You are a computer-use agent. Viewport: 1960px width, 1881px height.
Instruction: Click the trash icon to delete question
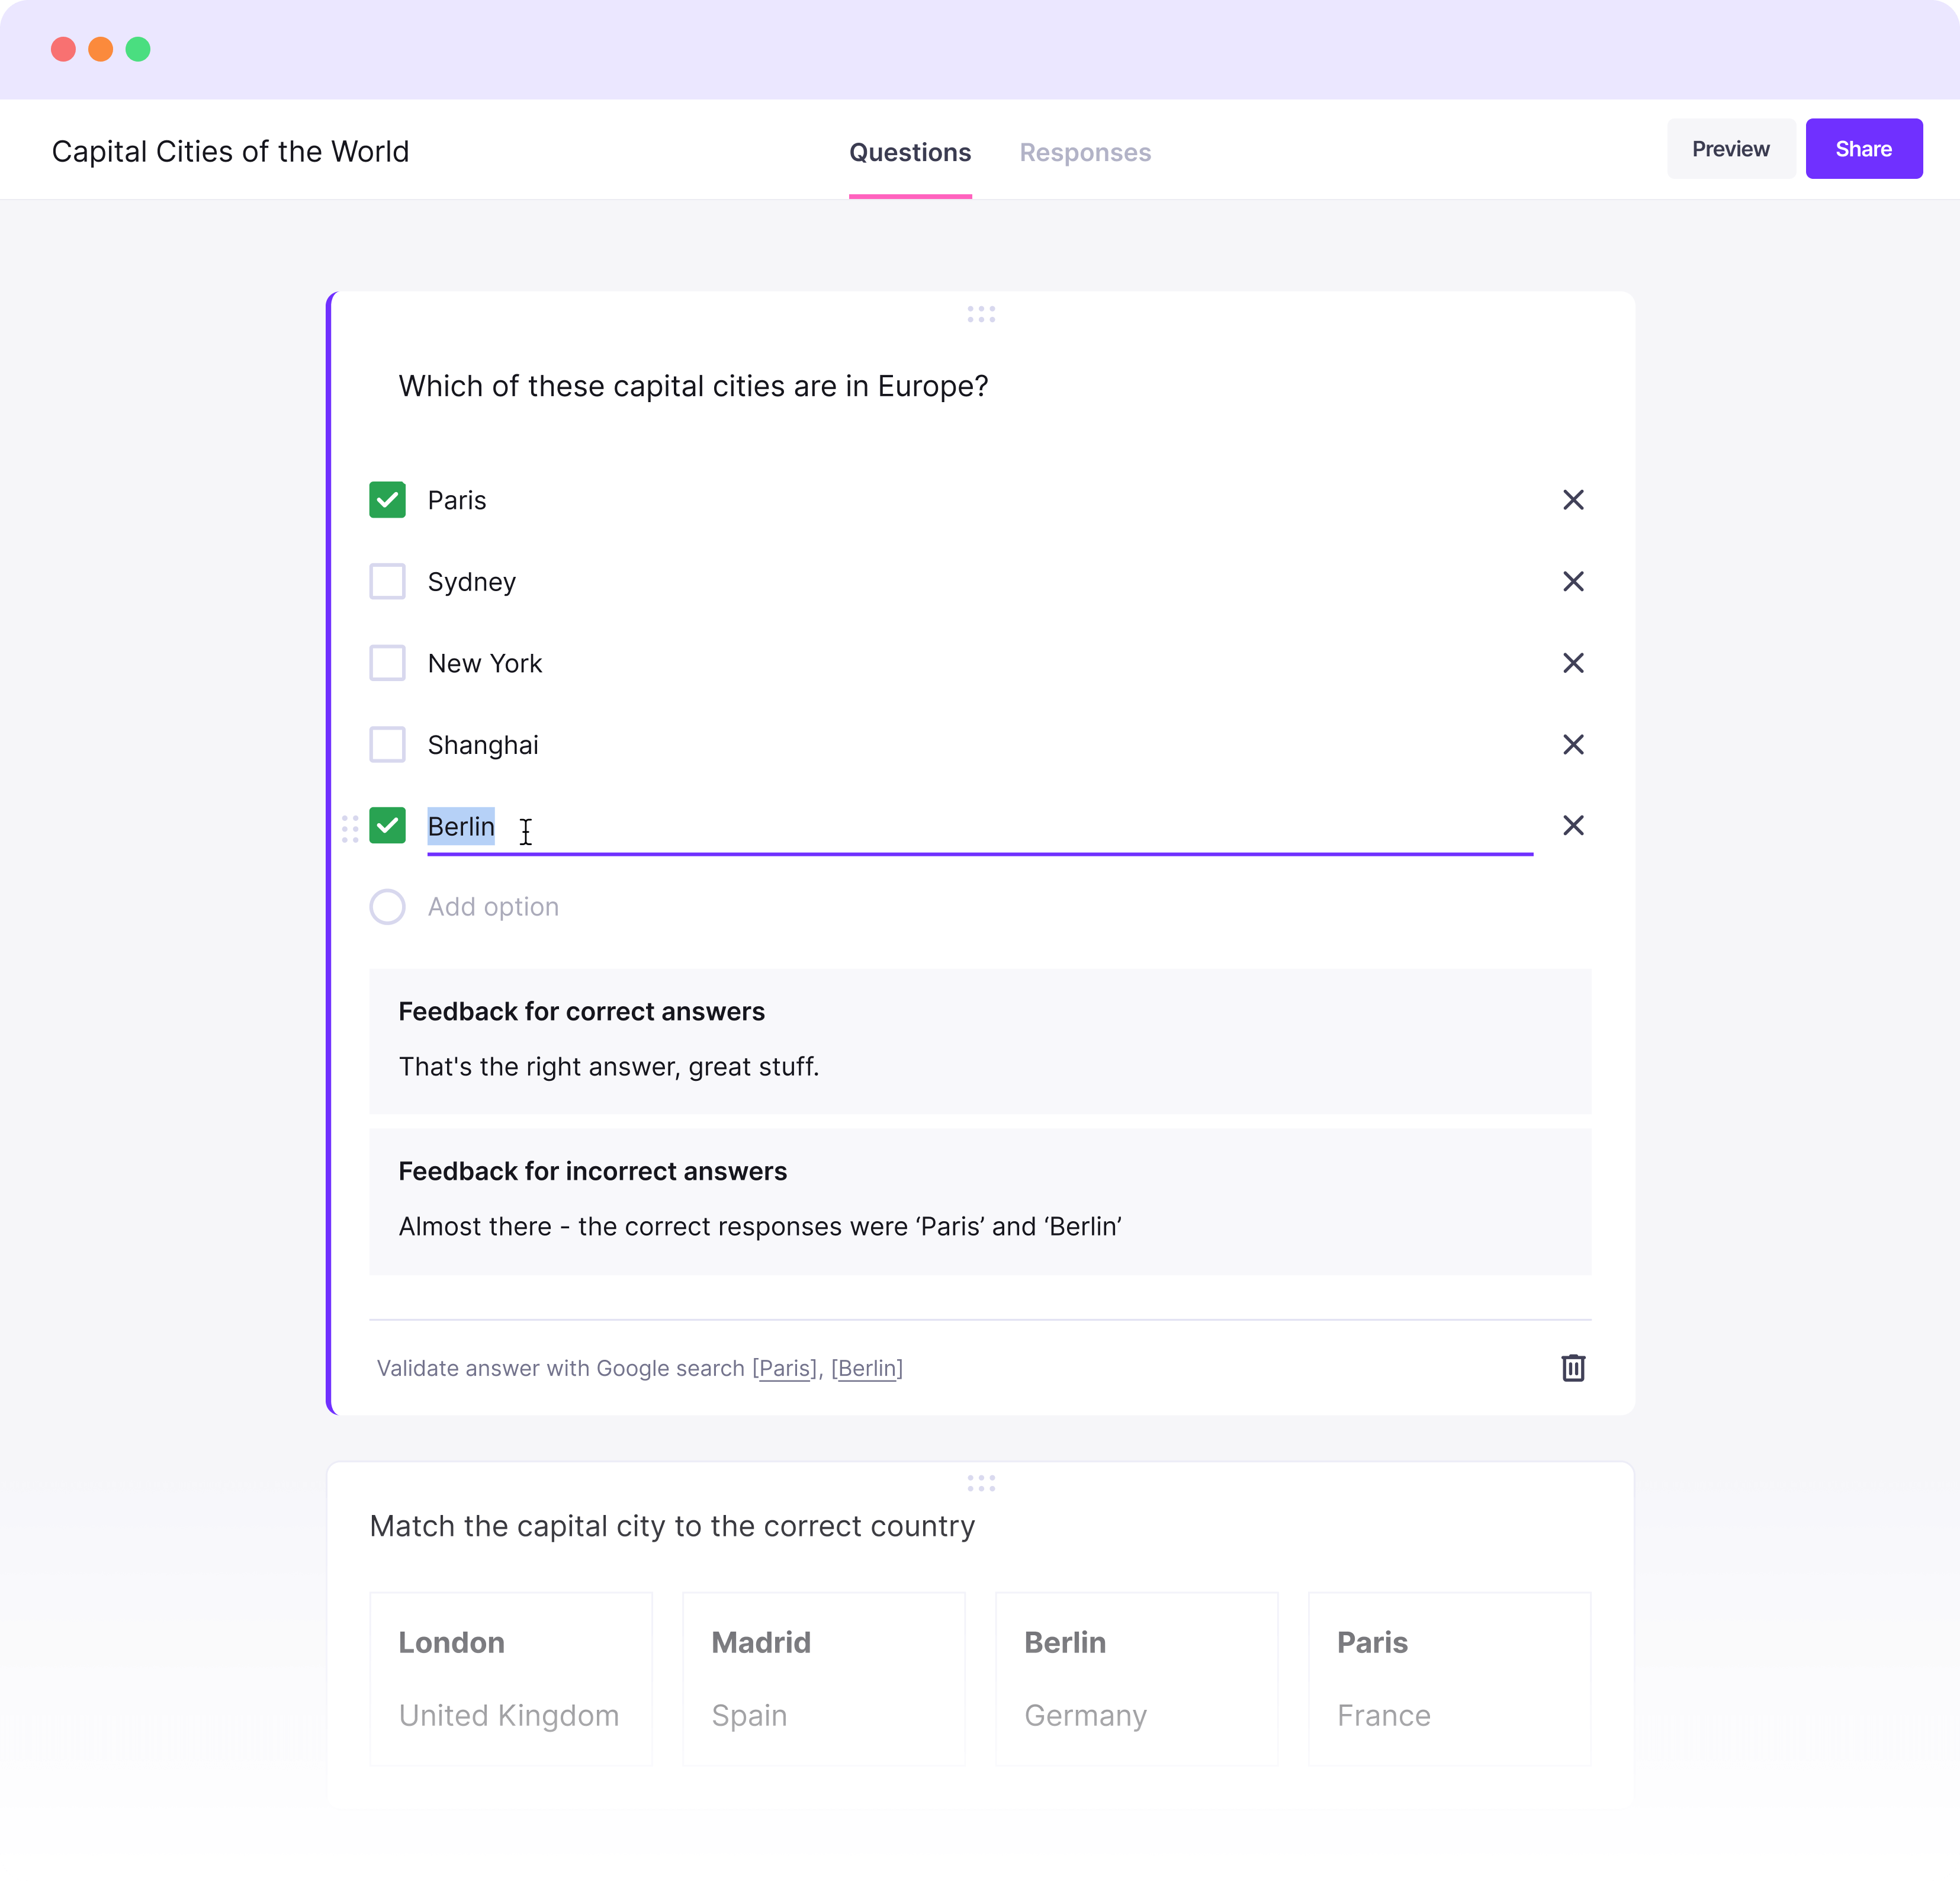pyautogui.click(x=1572, y=1368)
